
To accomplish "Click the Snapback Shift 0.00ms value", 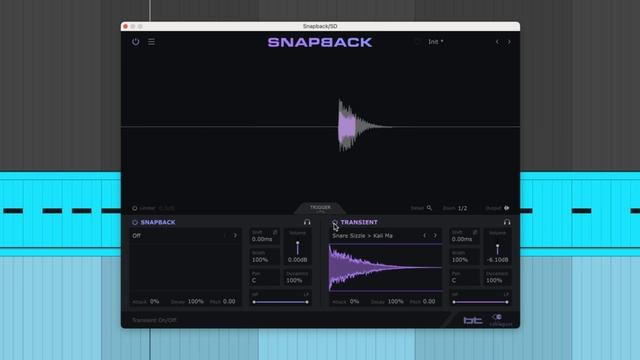I will point(262,239).
